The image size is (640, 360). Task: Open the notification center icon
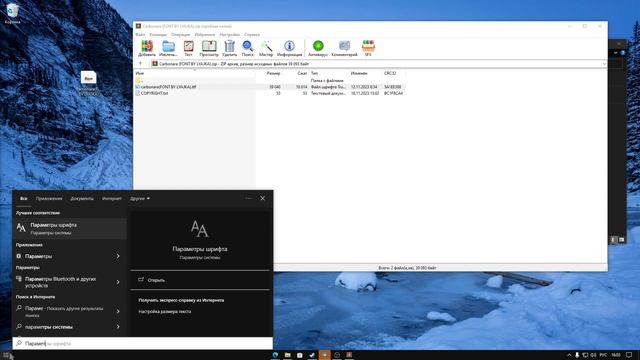tap(629, 355)
